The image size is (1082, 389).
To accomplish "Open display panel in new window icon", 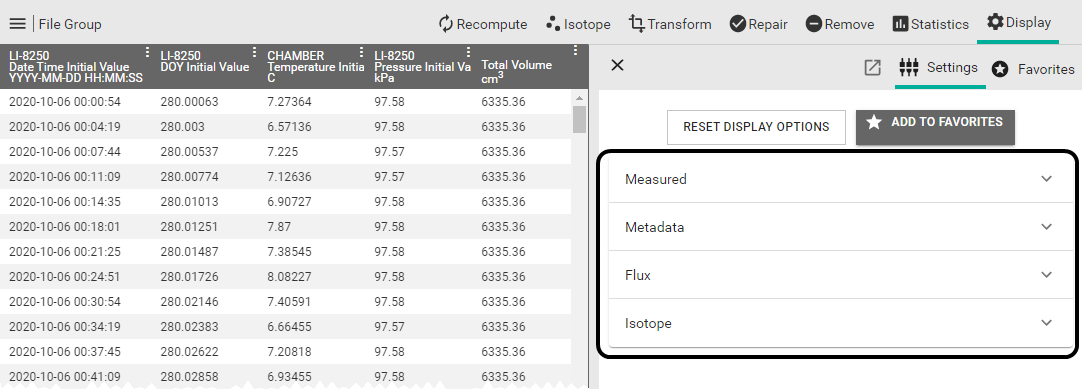I will click(x=872, y=68).
